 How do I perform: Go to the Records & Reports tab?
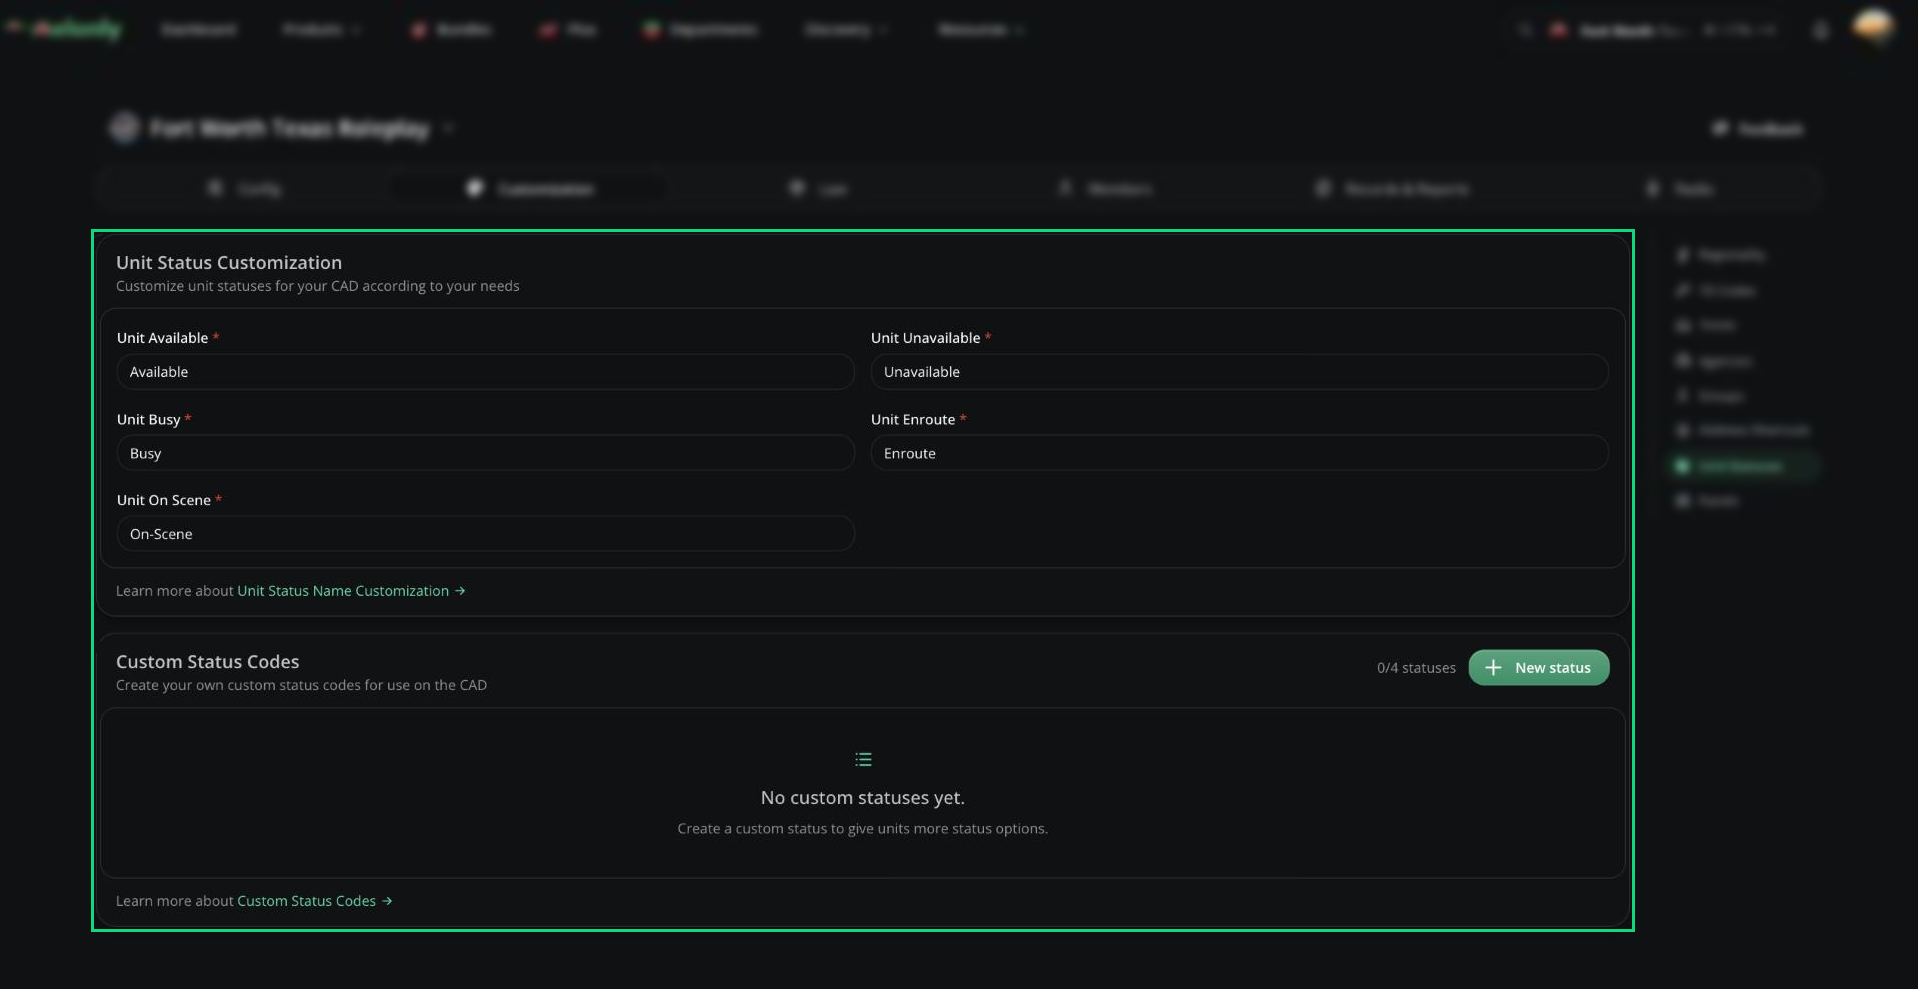coord(1392,189)
